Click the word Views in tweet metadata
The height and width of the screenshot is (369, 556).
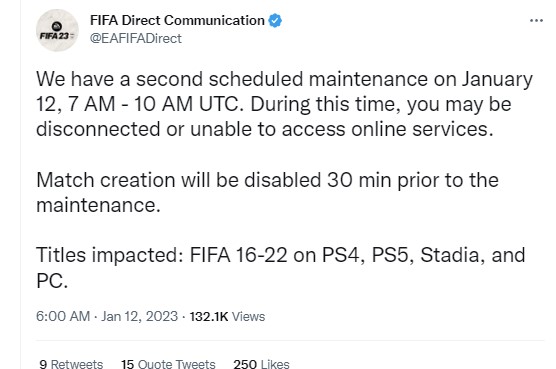(x=248, y=317)
